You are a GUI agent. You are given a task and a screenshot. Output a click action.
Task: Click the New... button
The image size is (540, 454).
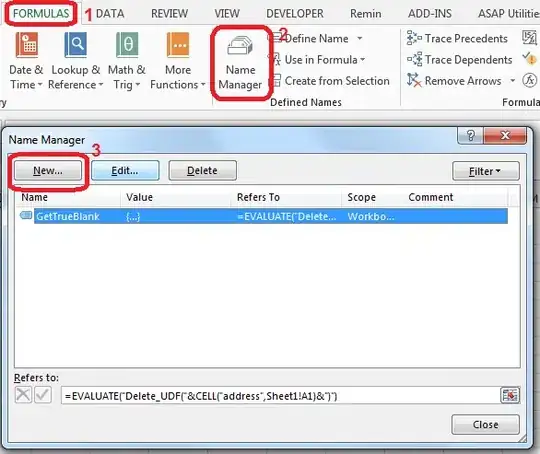(x=48, y=170)
